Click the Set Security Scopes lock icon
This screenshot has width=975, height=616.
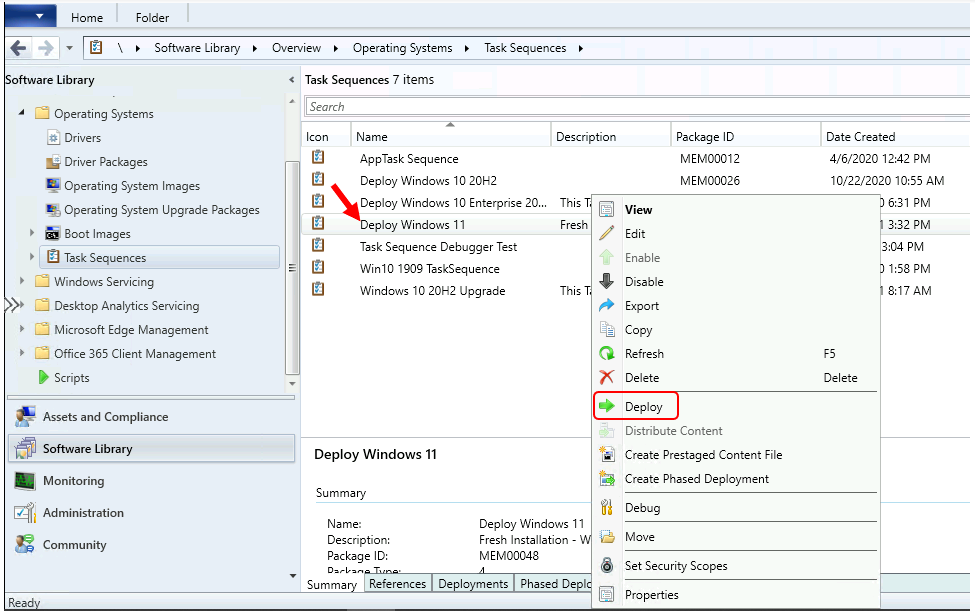click(606, 565)
